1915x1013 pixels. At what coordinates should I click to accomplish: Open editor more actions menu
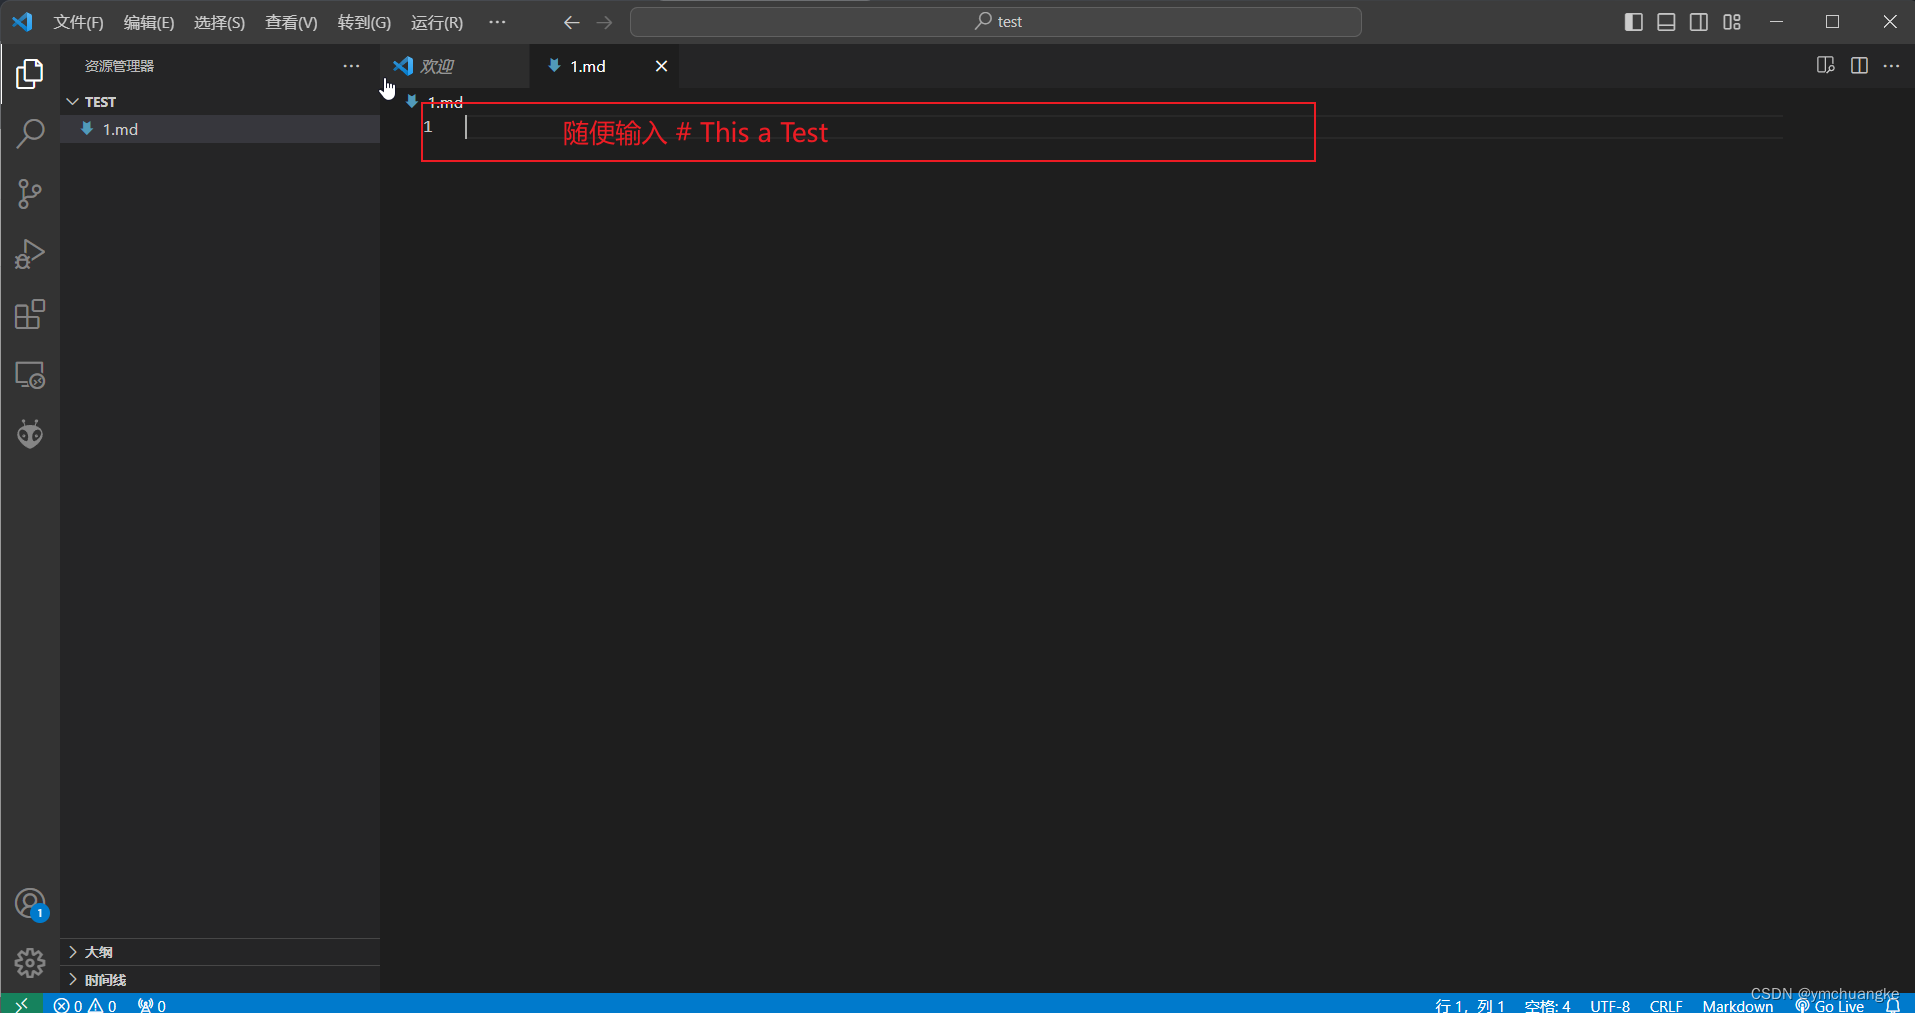click(1891, 66)
